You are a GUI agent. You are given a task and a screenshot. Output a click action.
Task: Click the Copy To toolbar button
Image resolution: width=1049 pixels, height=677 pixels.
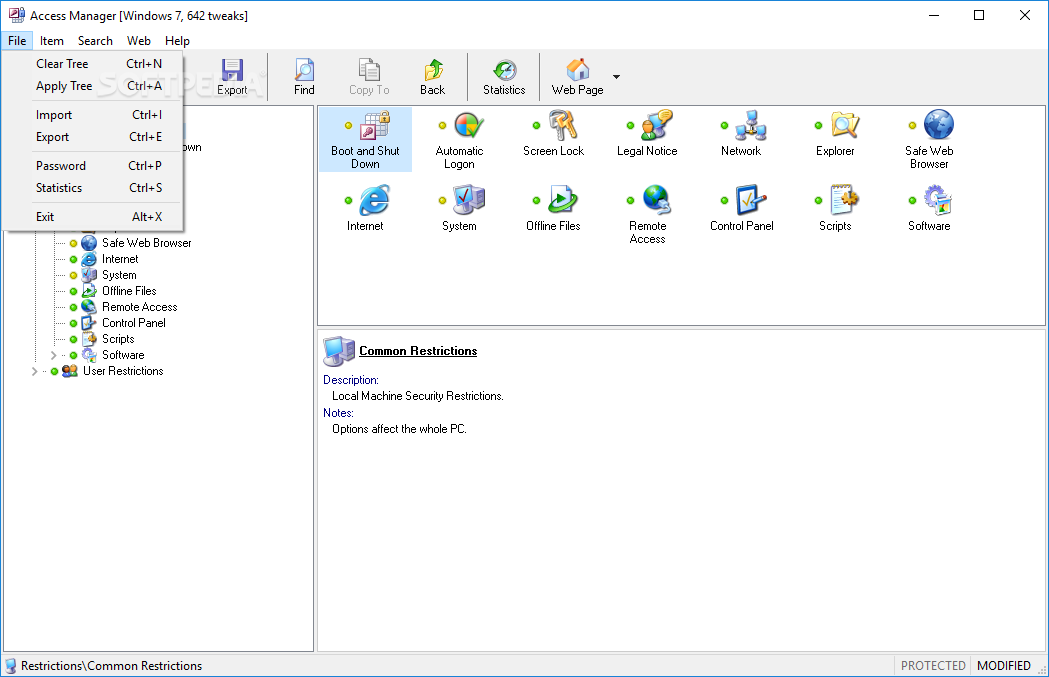click(x=369, y=77)
